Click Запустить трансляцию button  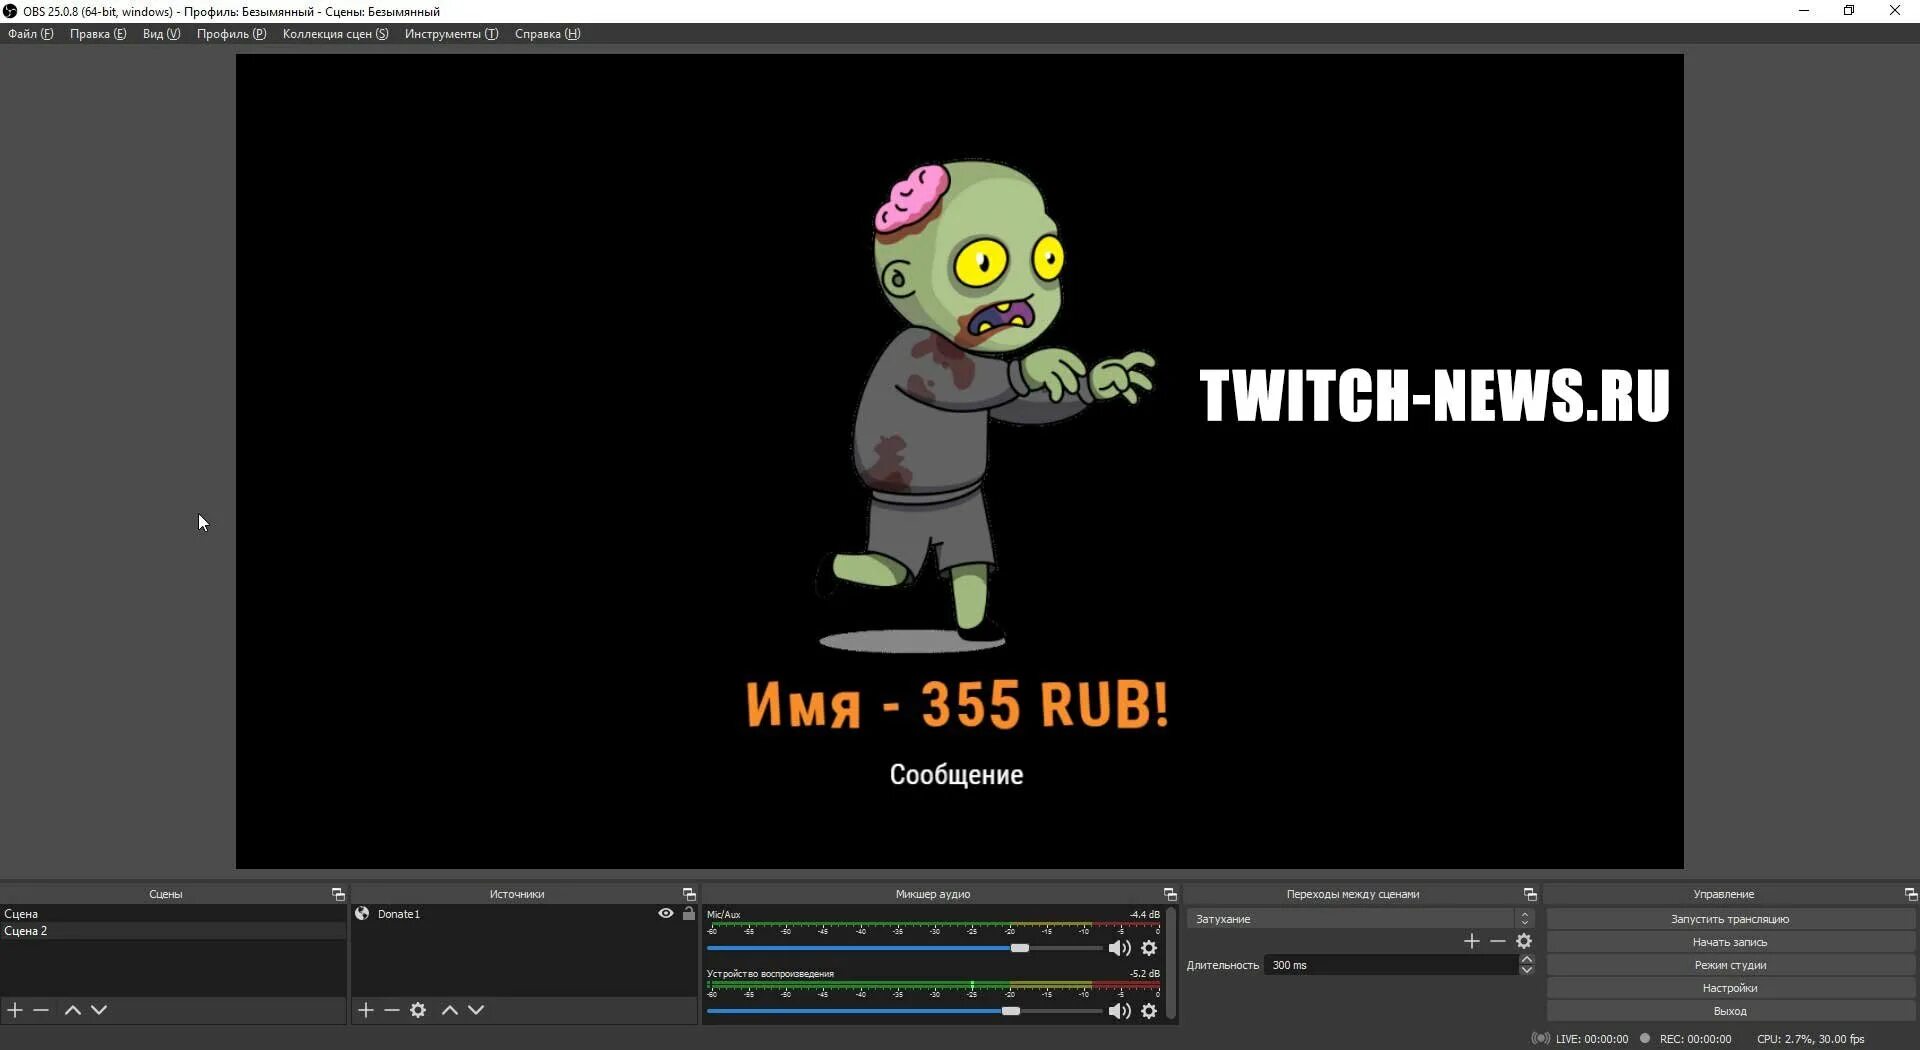(1730, 919)
